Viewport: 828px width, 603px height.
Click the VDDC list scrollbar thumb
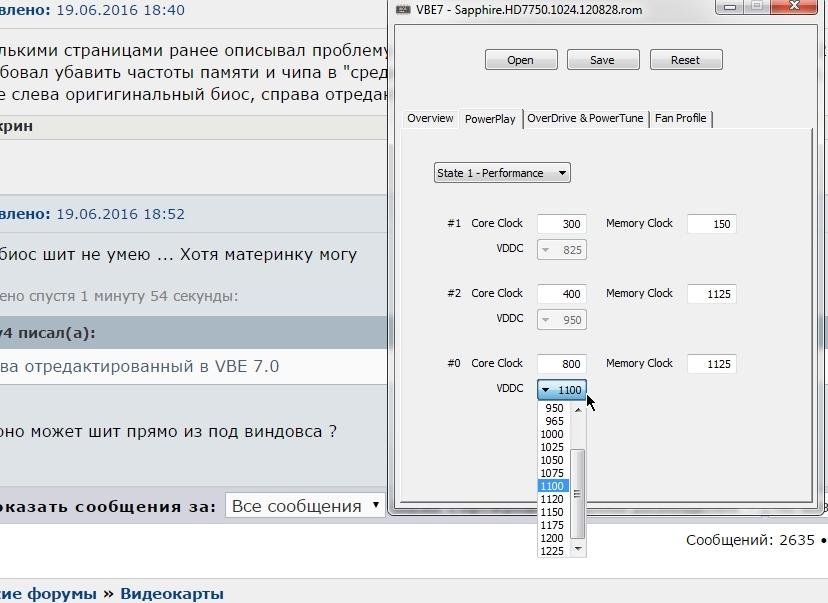pos(578,494)
